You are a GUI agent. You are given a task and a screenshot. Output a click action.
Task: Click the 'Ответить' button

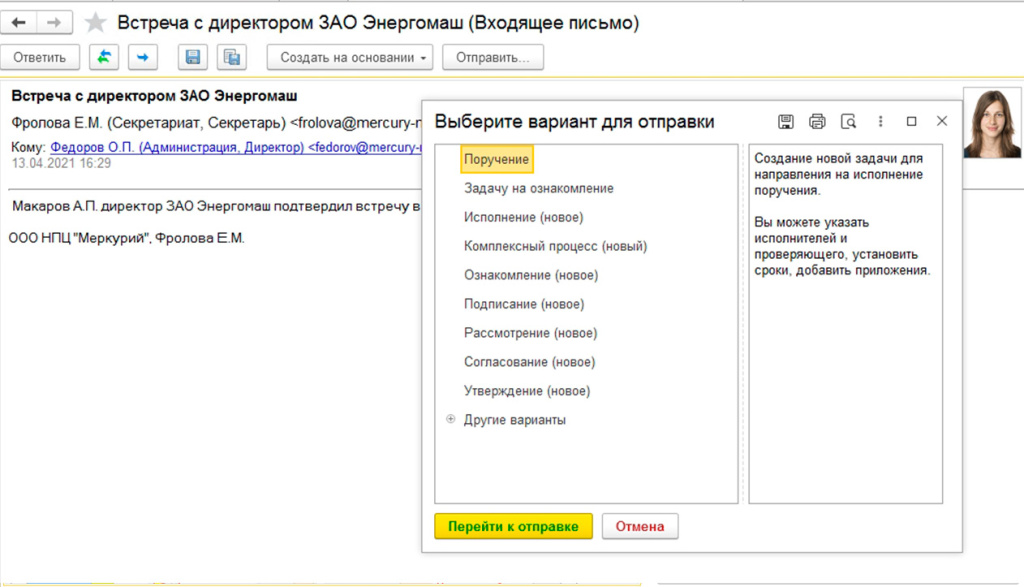(40, 57)
